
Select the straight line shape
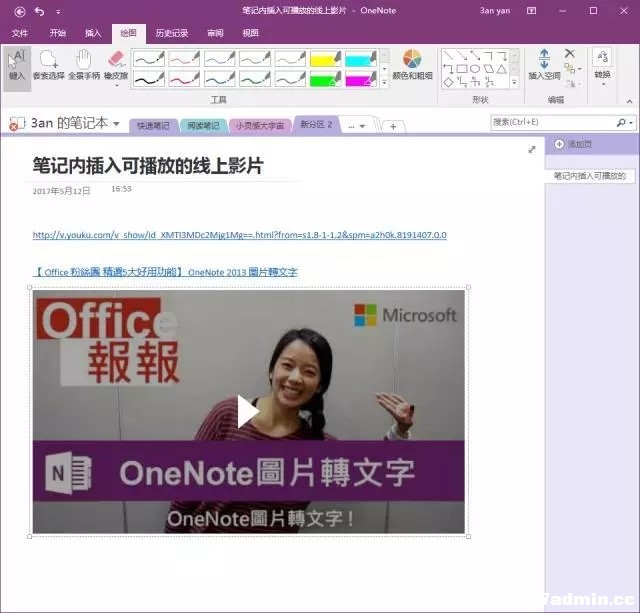point(449,56)
